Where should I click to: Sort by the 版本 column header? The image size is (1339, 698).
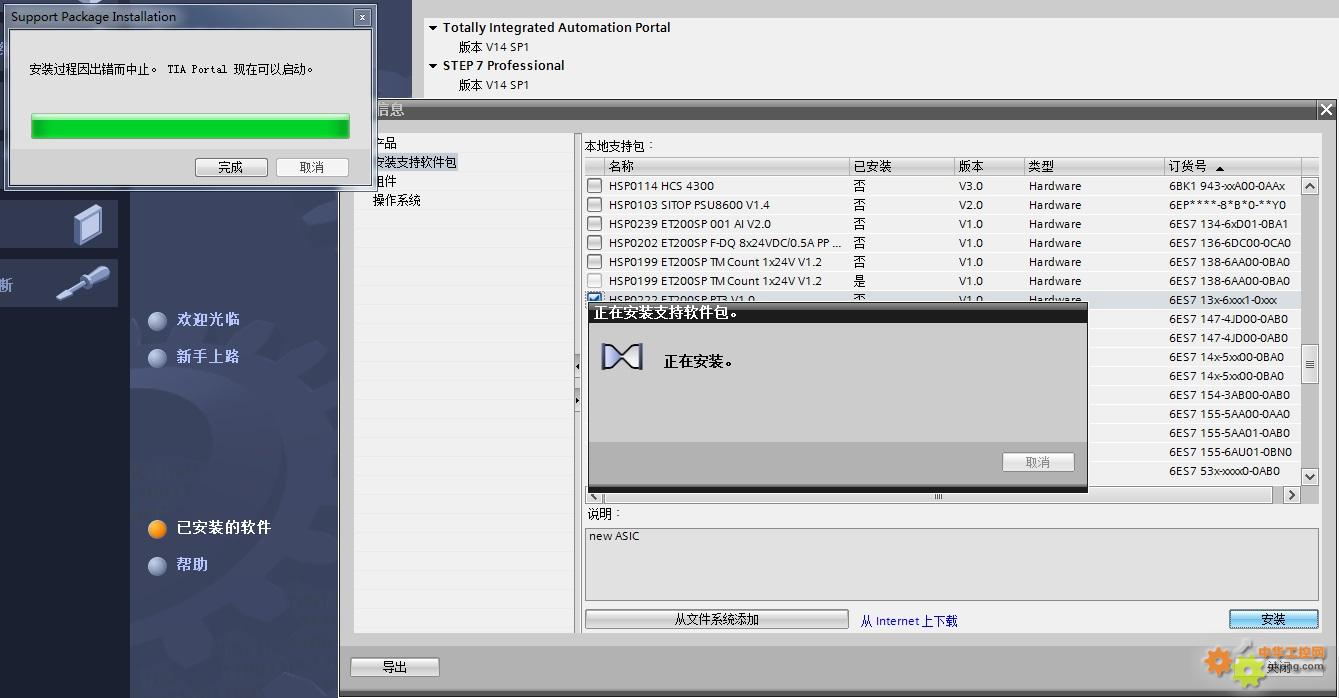coord(990,166)
